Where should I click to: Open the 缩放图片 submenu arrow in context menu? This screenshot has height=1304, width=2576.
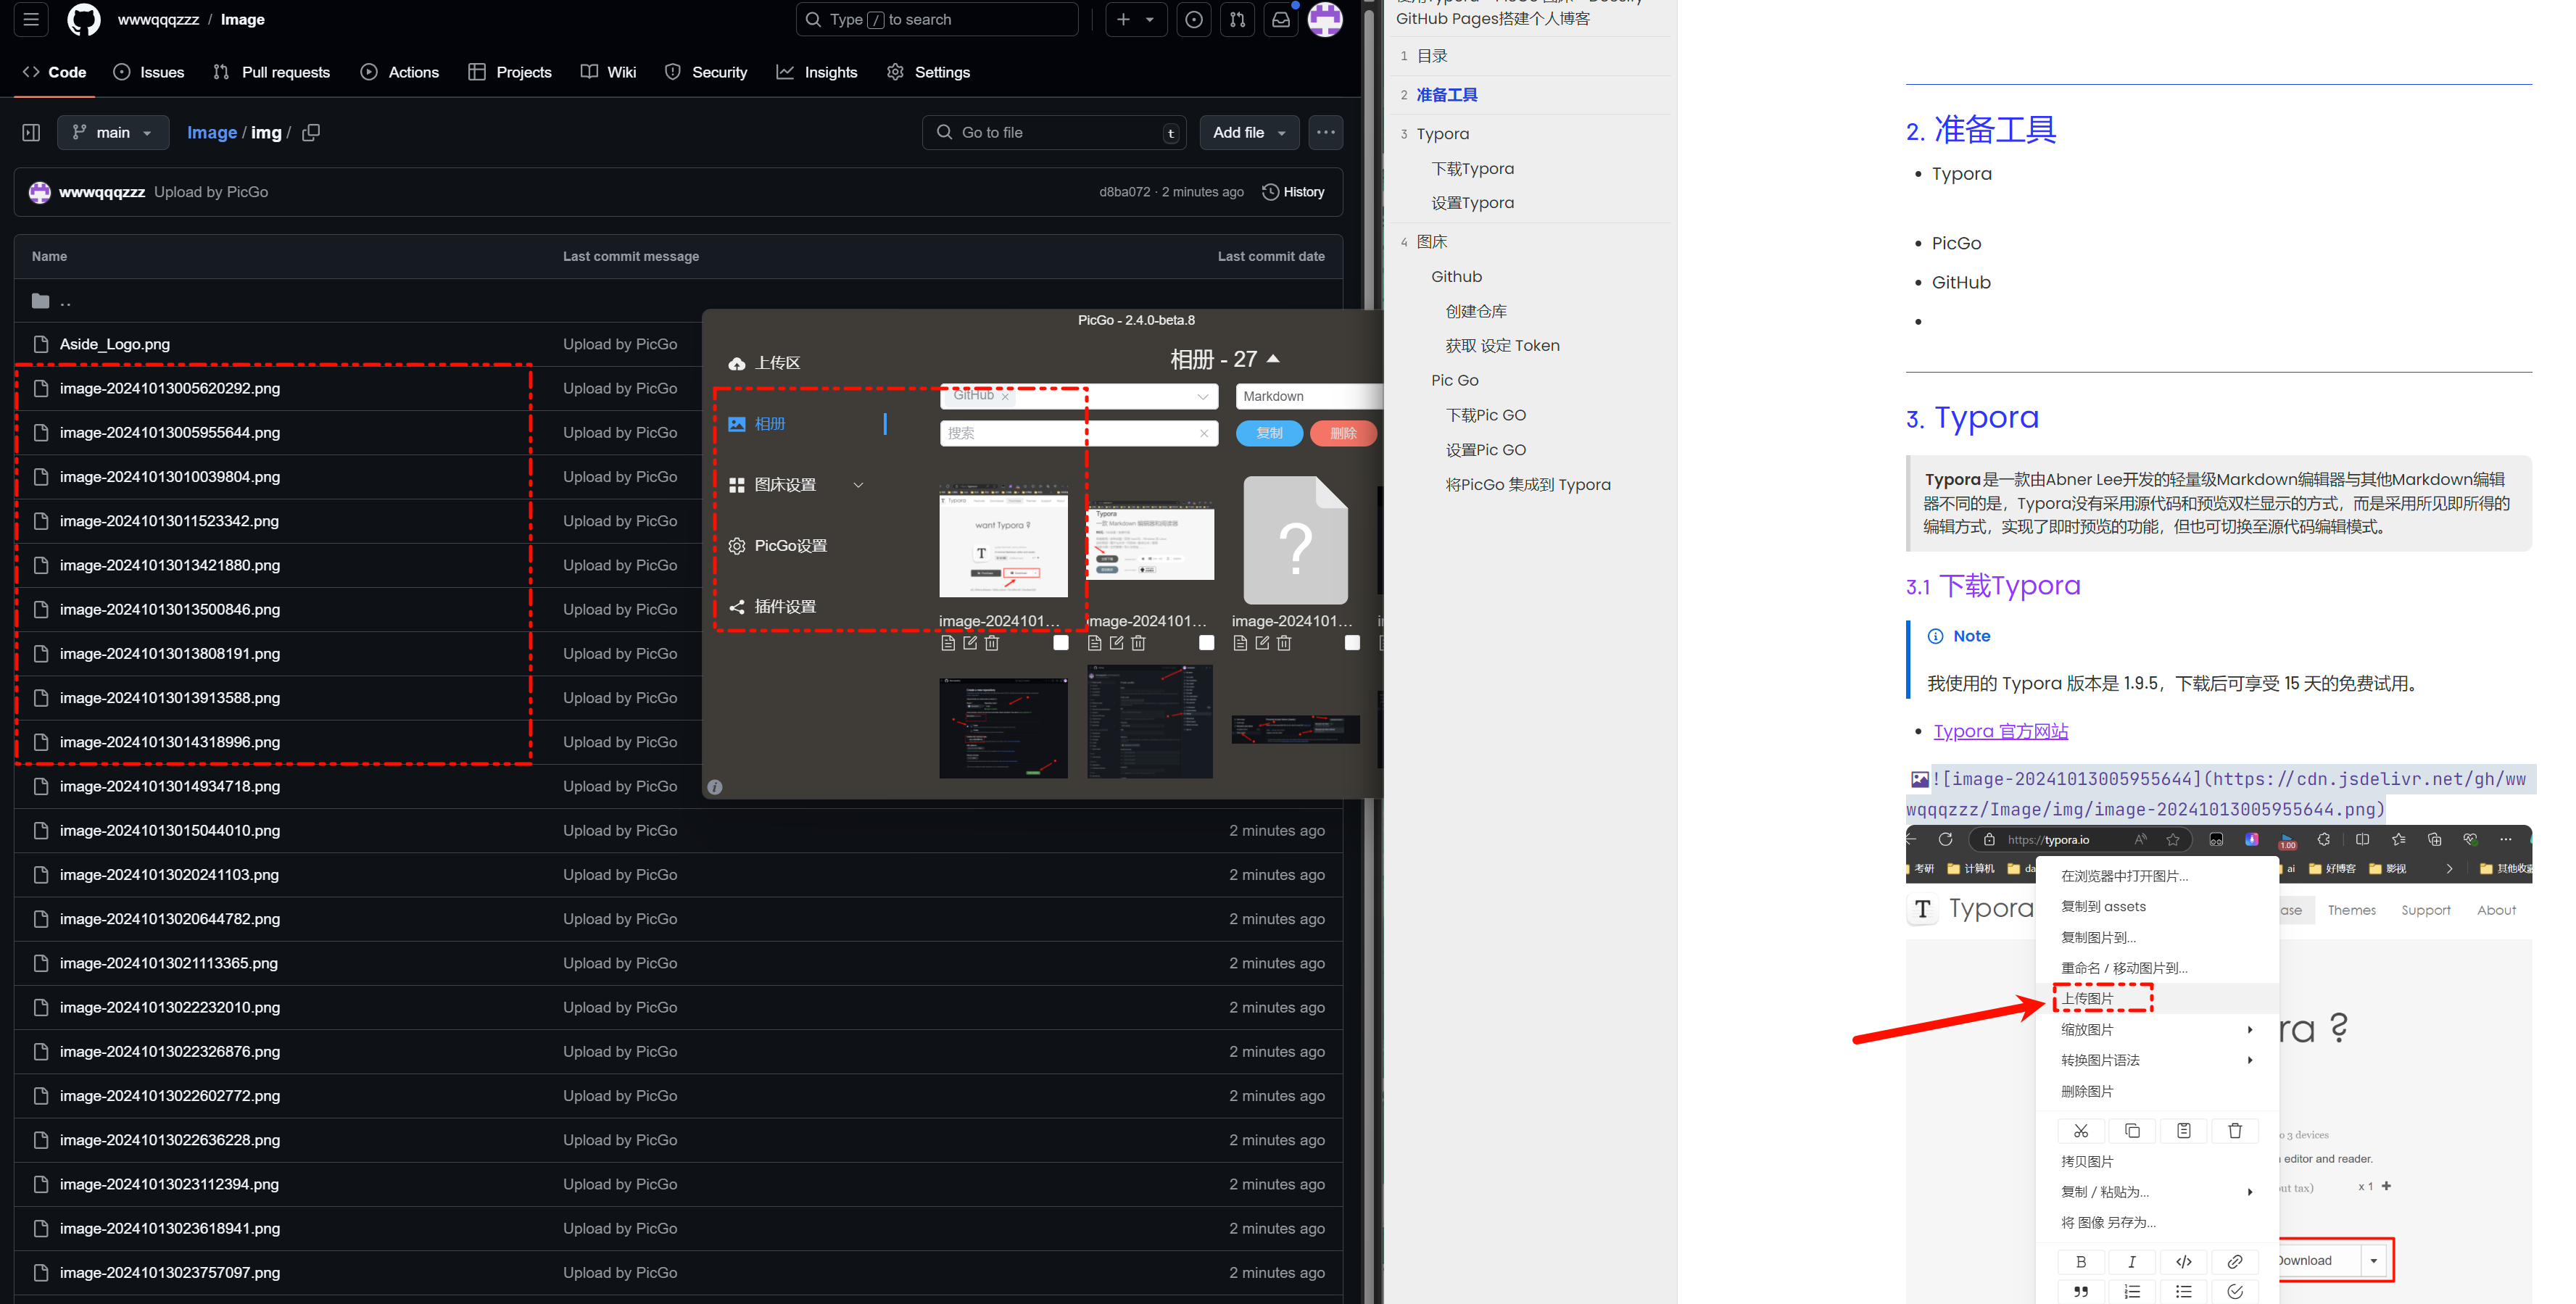[2250, 1029]
